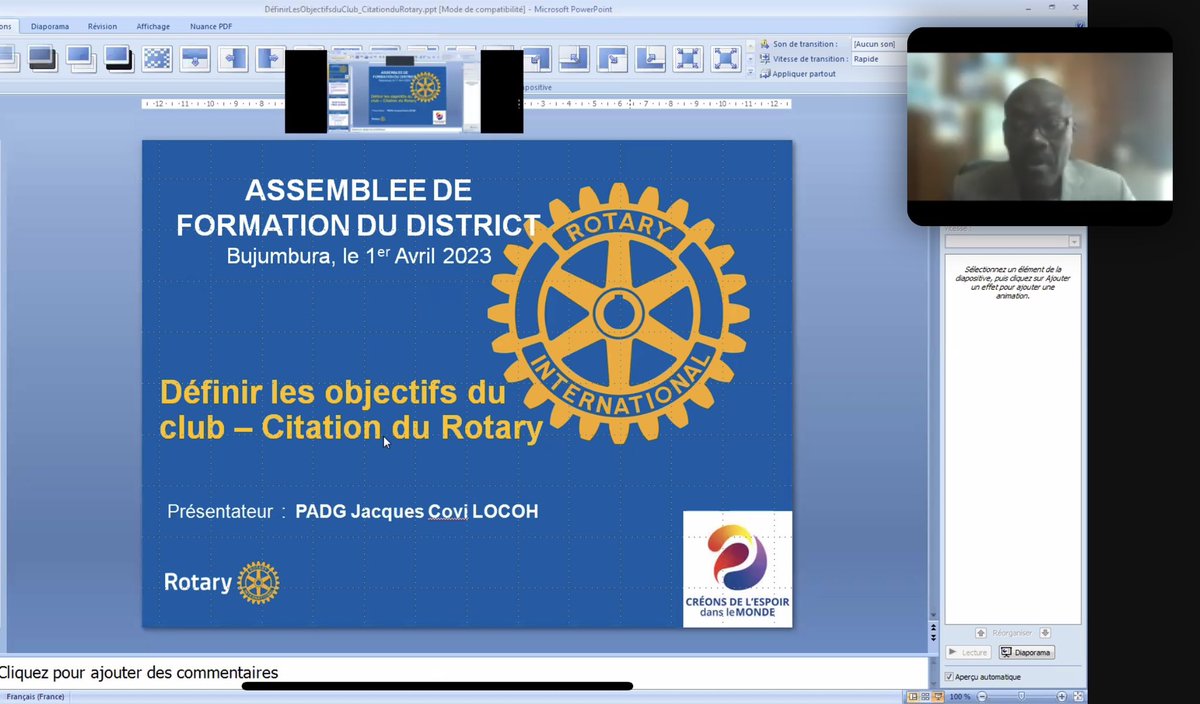Image resolution: width=1200 pixels, height=704 pixels.
Task: Choose corner transition with up-right arrow
Action: coord(650,59)
